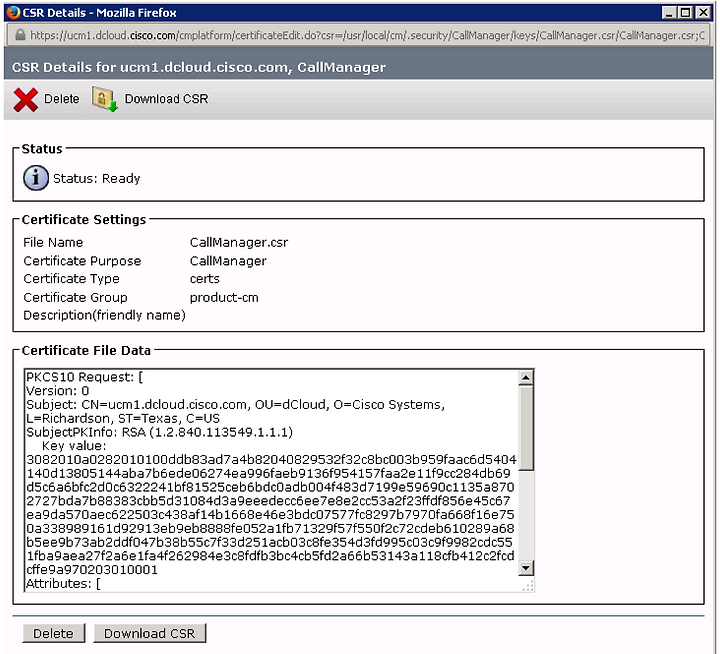The height and width of the screenshot is (654, 720).
Task: Click Download CSR label in top toolbar
Action: tap(166, 99)
